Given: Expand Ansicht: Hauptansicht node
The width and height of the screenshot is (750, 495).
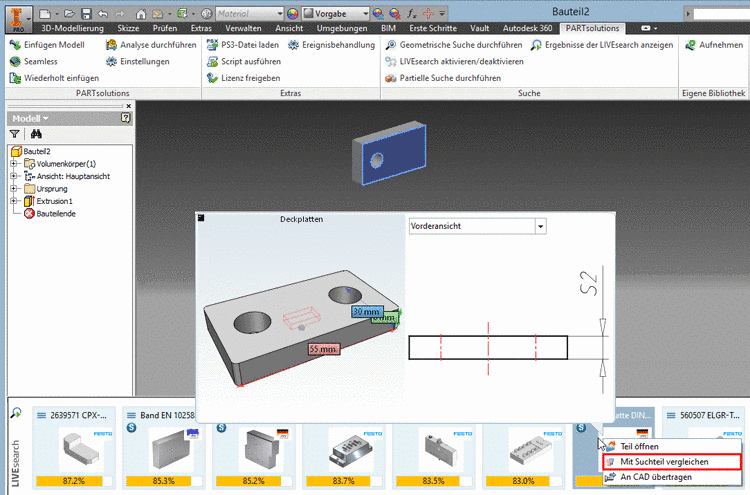Looking at the screenshot, I should pyautogui.click(x=14, y=176).
